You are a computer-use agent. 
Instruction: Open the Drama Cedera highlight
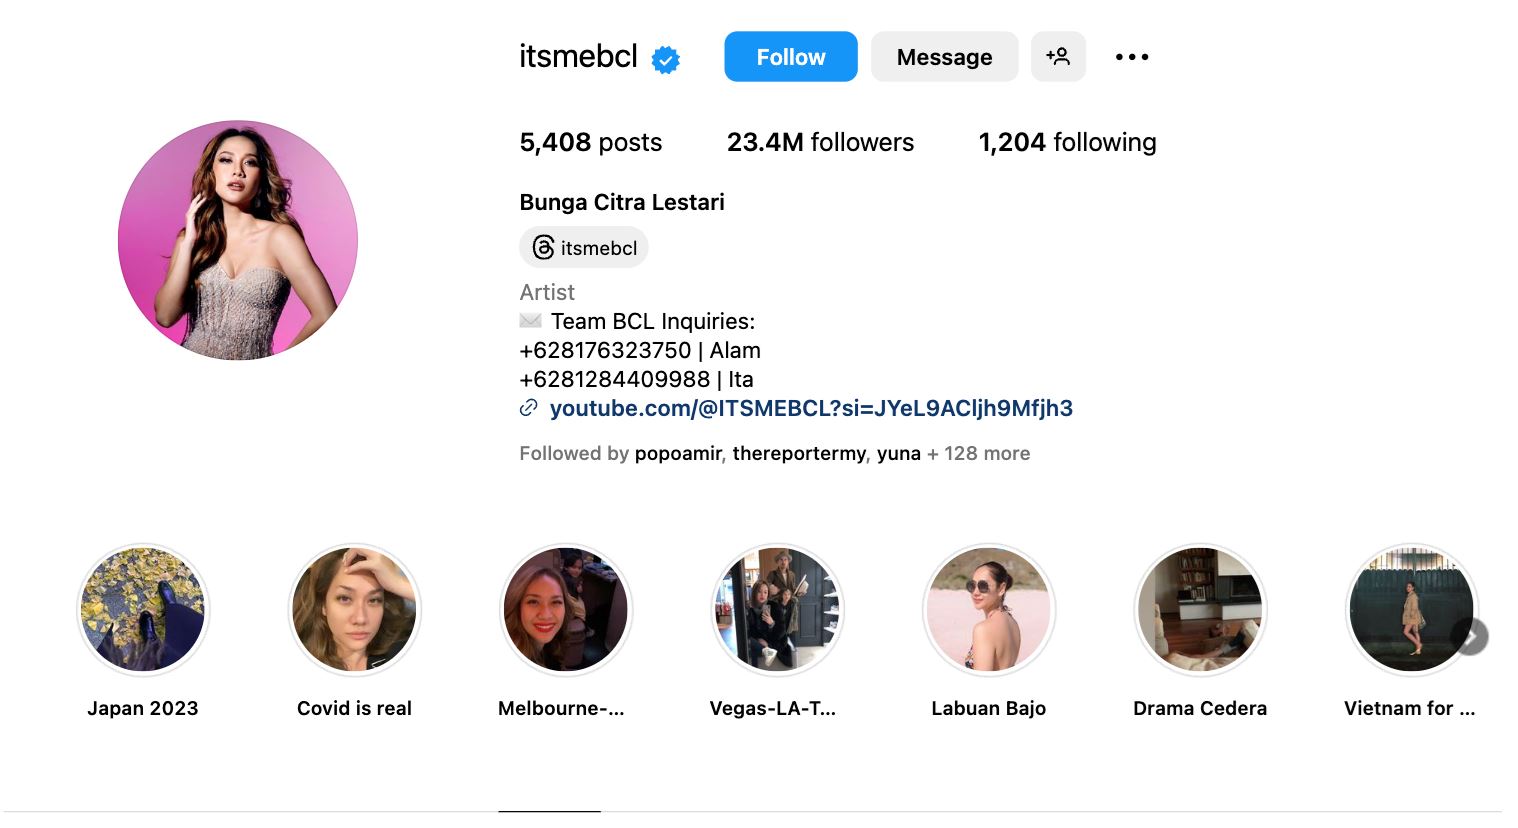1200,610
